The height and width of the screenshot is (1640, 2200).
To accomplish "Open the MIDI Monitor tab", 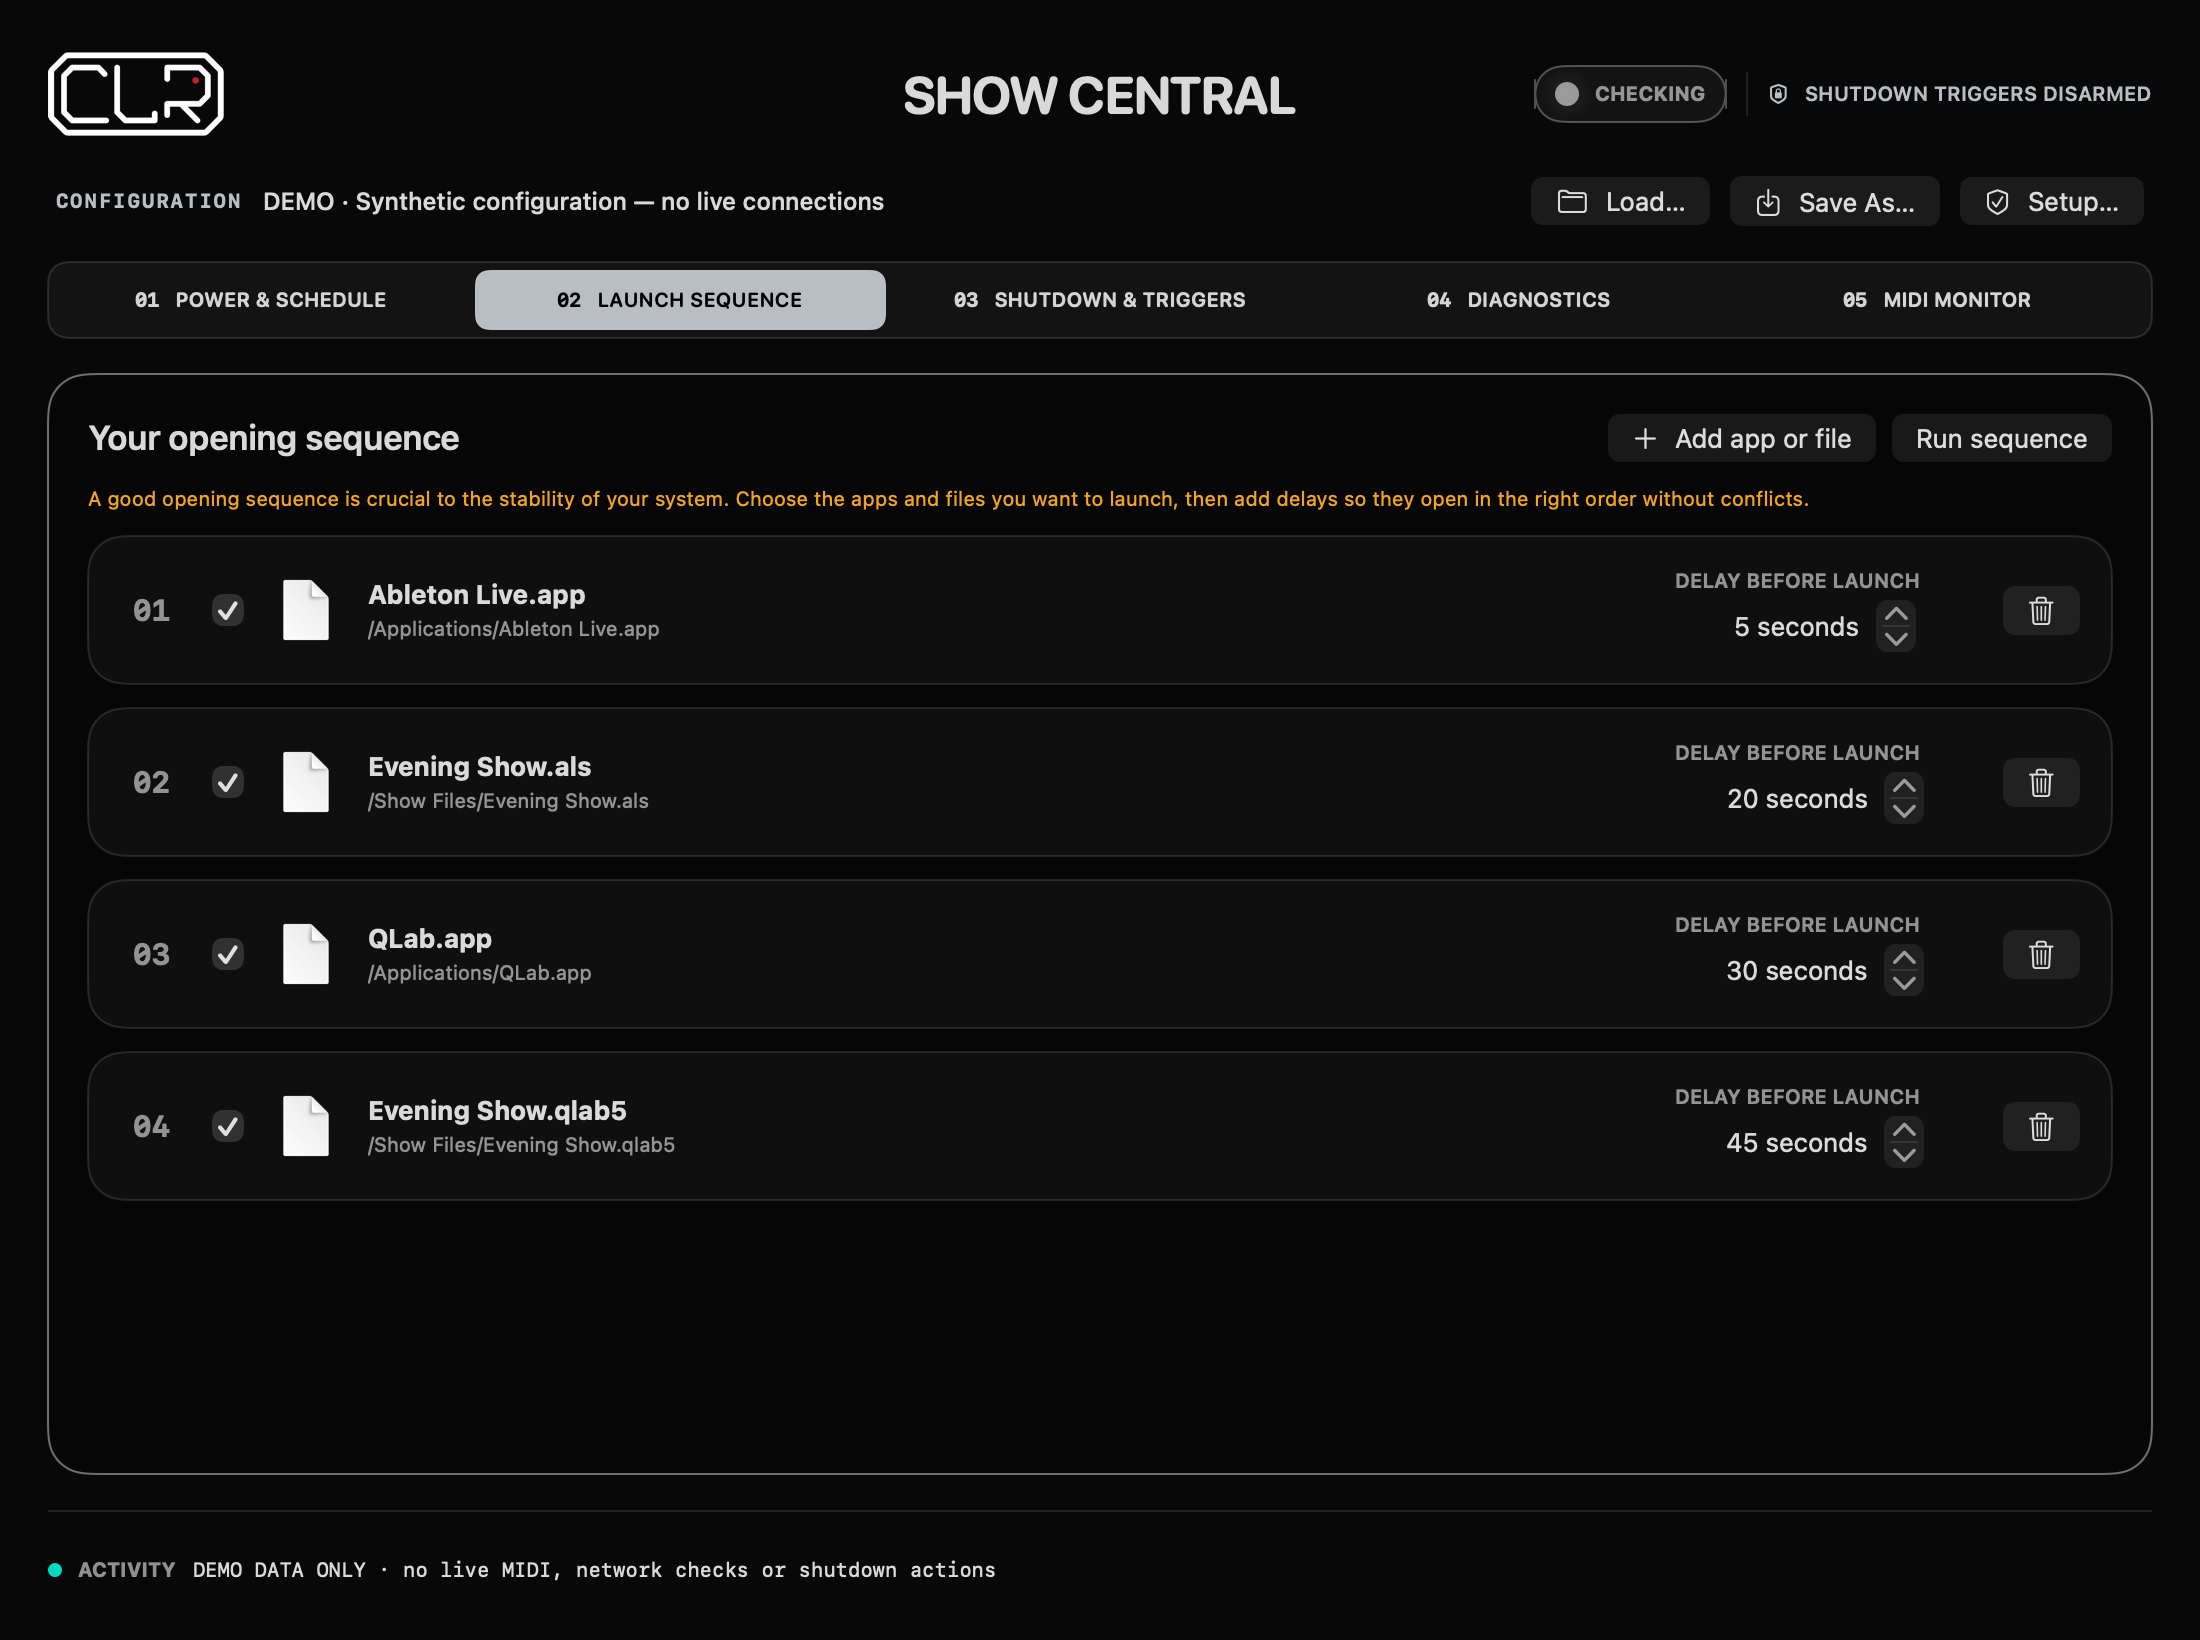I will [x=1937, y=300].
